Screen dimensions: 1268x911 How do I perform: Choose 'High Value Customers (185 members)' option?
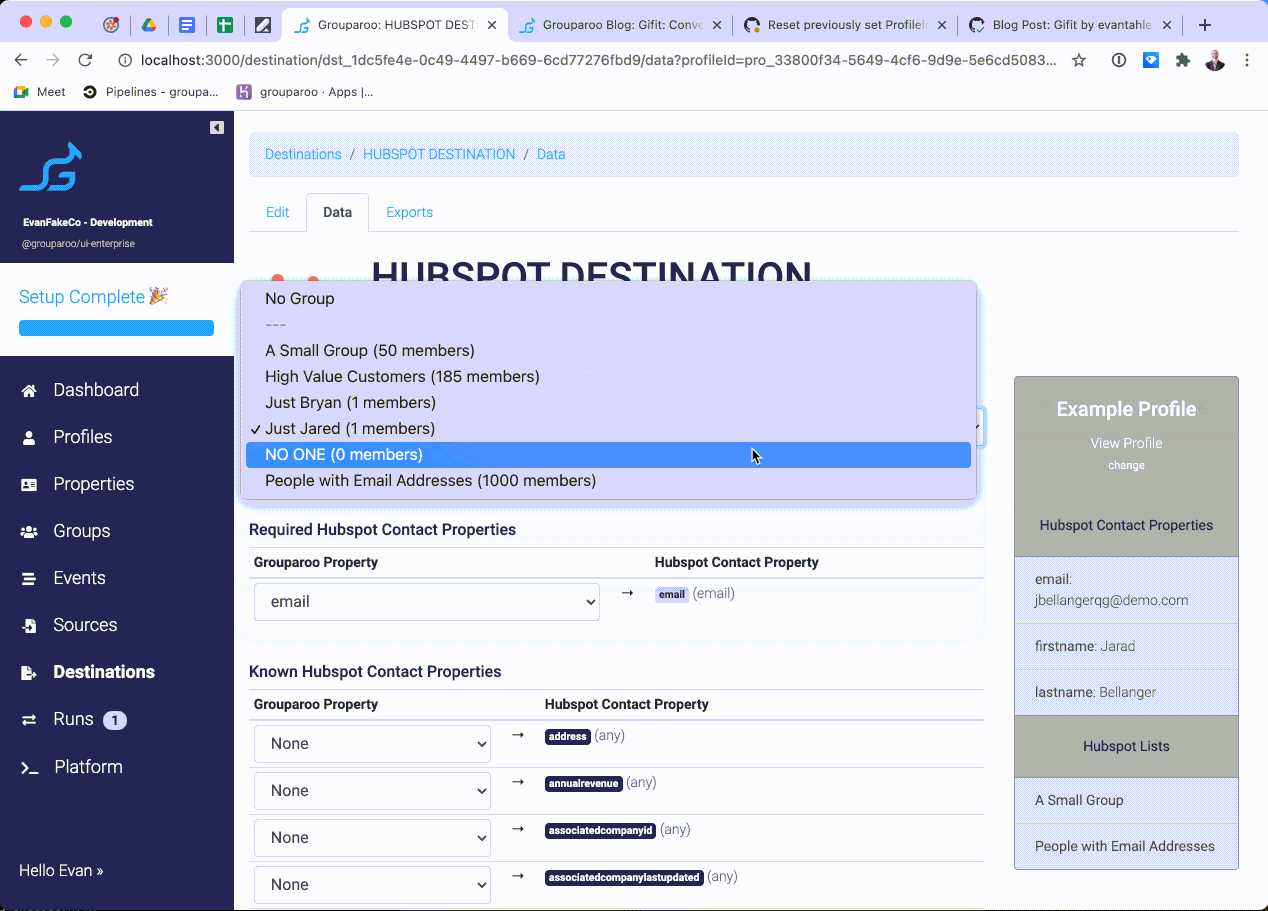(x=402, y=377)
